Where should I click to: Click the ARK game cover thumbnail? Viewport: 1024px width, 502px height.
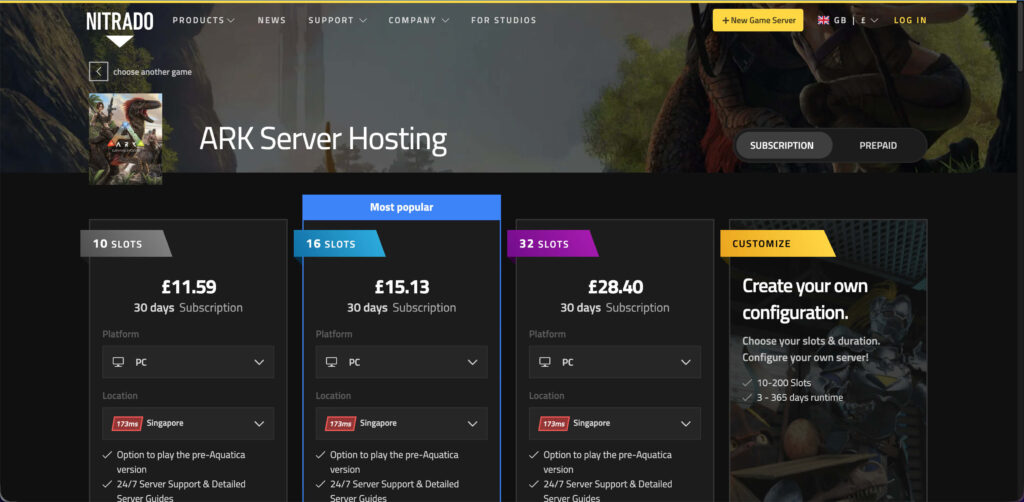tap(125, 138)
